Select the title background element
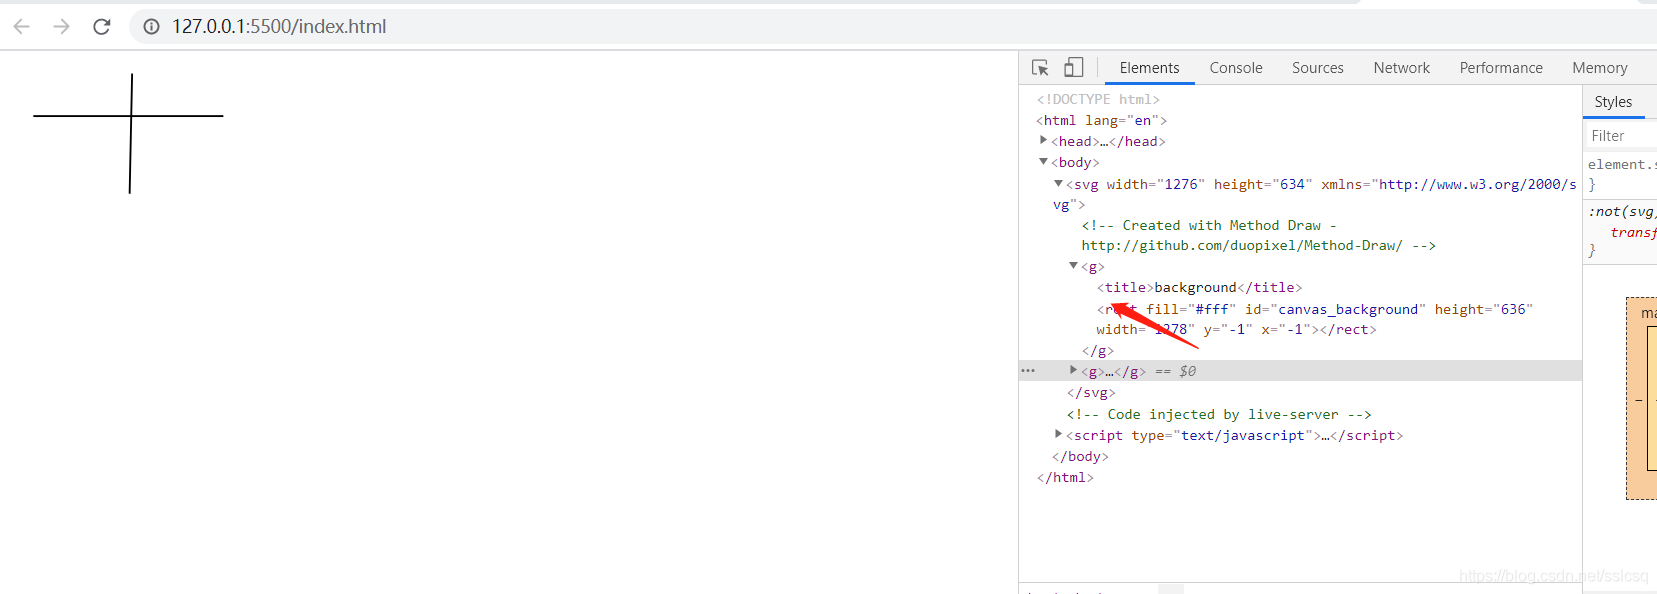This screenshot has width=1657, height=594. coord(1199,288)
